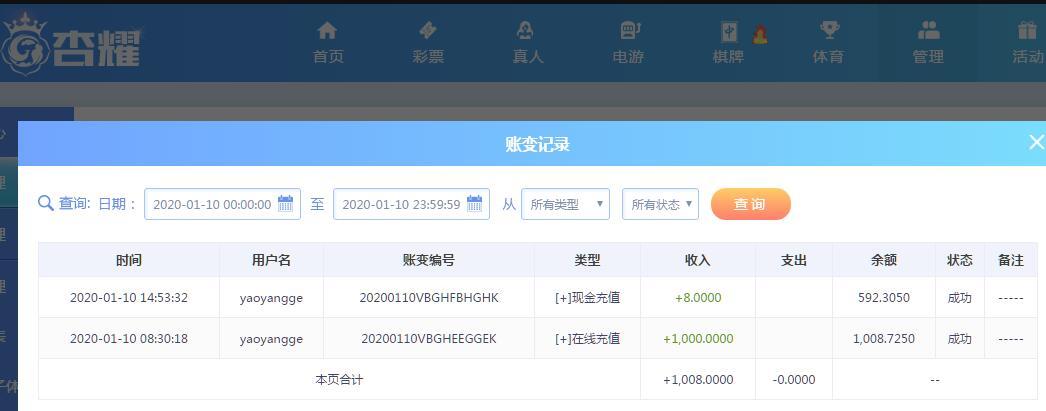1046x411 pixels.
Task: Click yaoyangge in the 08:30:18 row
Action: pyautogui.click(x=272, y=340)
